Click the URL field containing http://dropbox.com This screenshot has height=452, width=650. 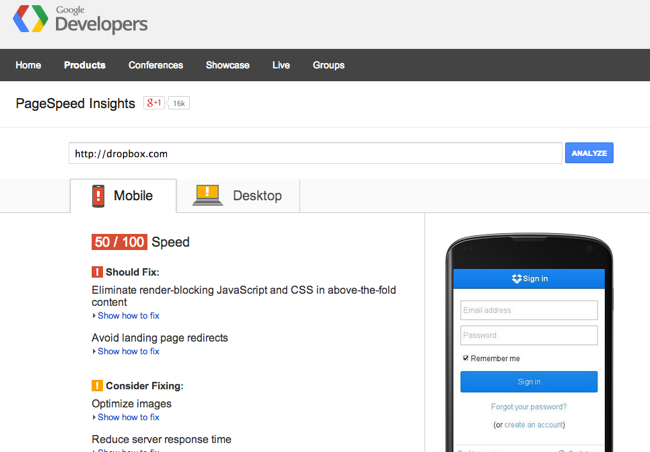(315, 153)
